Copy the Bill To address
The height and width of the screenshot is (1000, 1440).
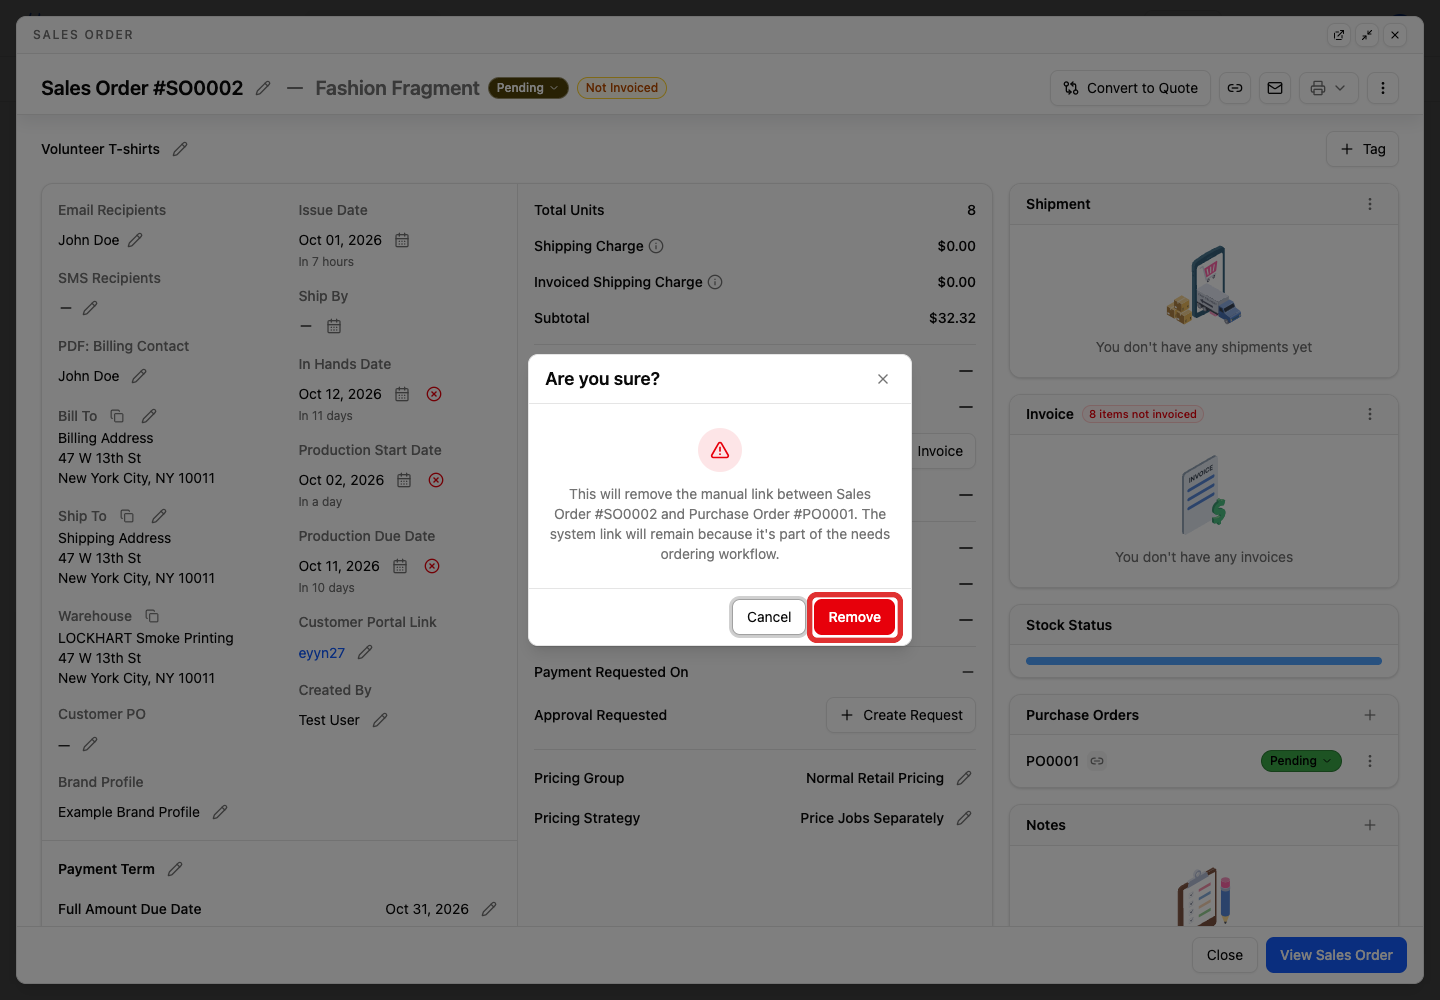coord(117,416)
